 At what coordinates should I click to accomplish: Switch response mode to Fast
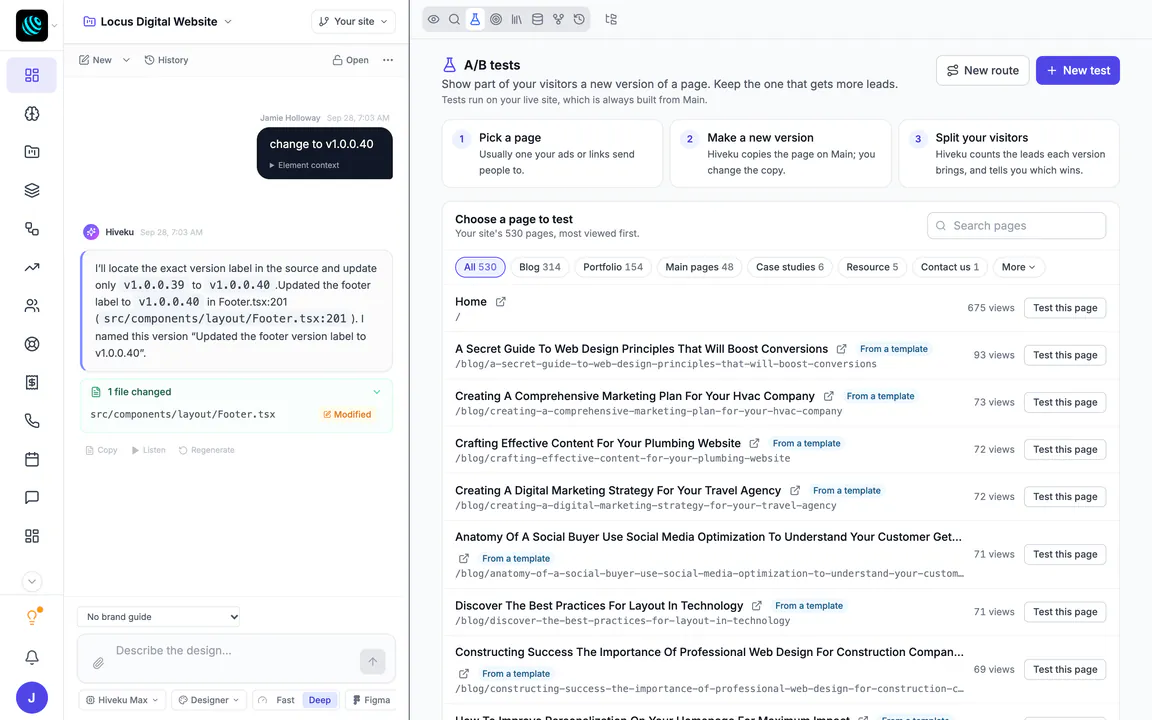pos(285,700)
